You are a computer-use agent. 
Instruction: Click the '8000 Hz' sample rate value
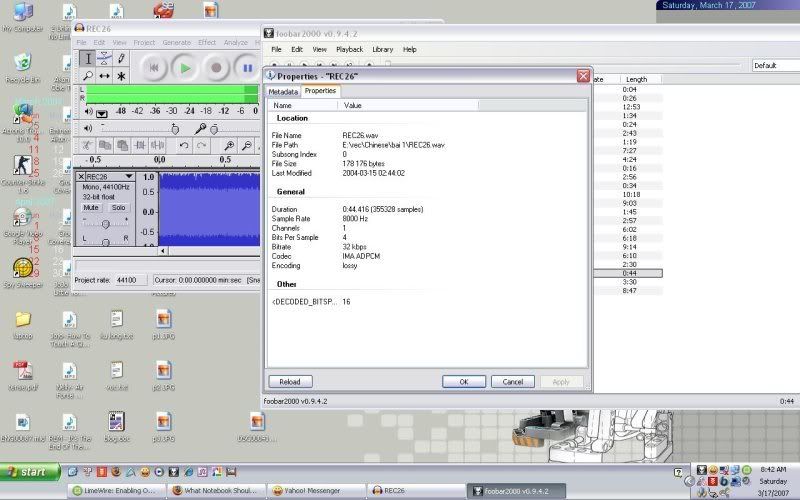click(x=355, y=218)
